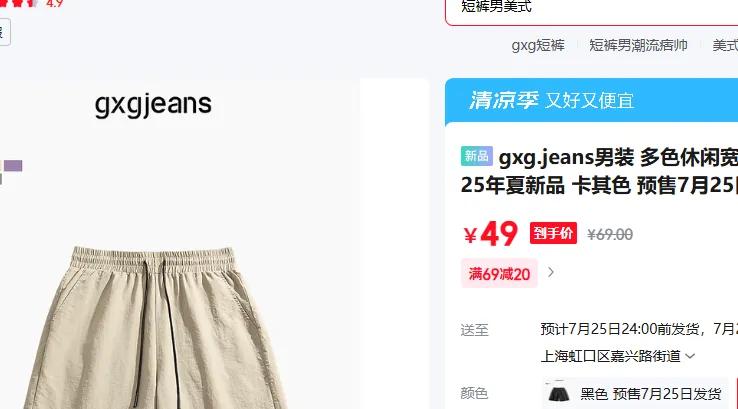
Task: Choose the 黑色 预售7月25日发货 color option
Action: pyautogui.click(x=635, y=393)
